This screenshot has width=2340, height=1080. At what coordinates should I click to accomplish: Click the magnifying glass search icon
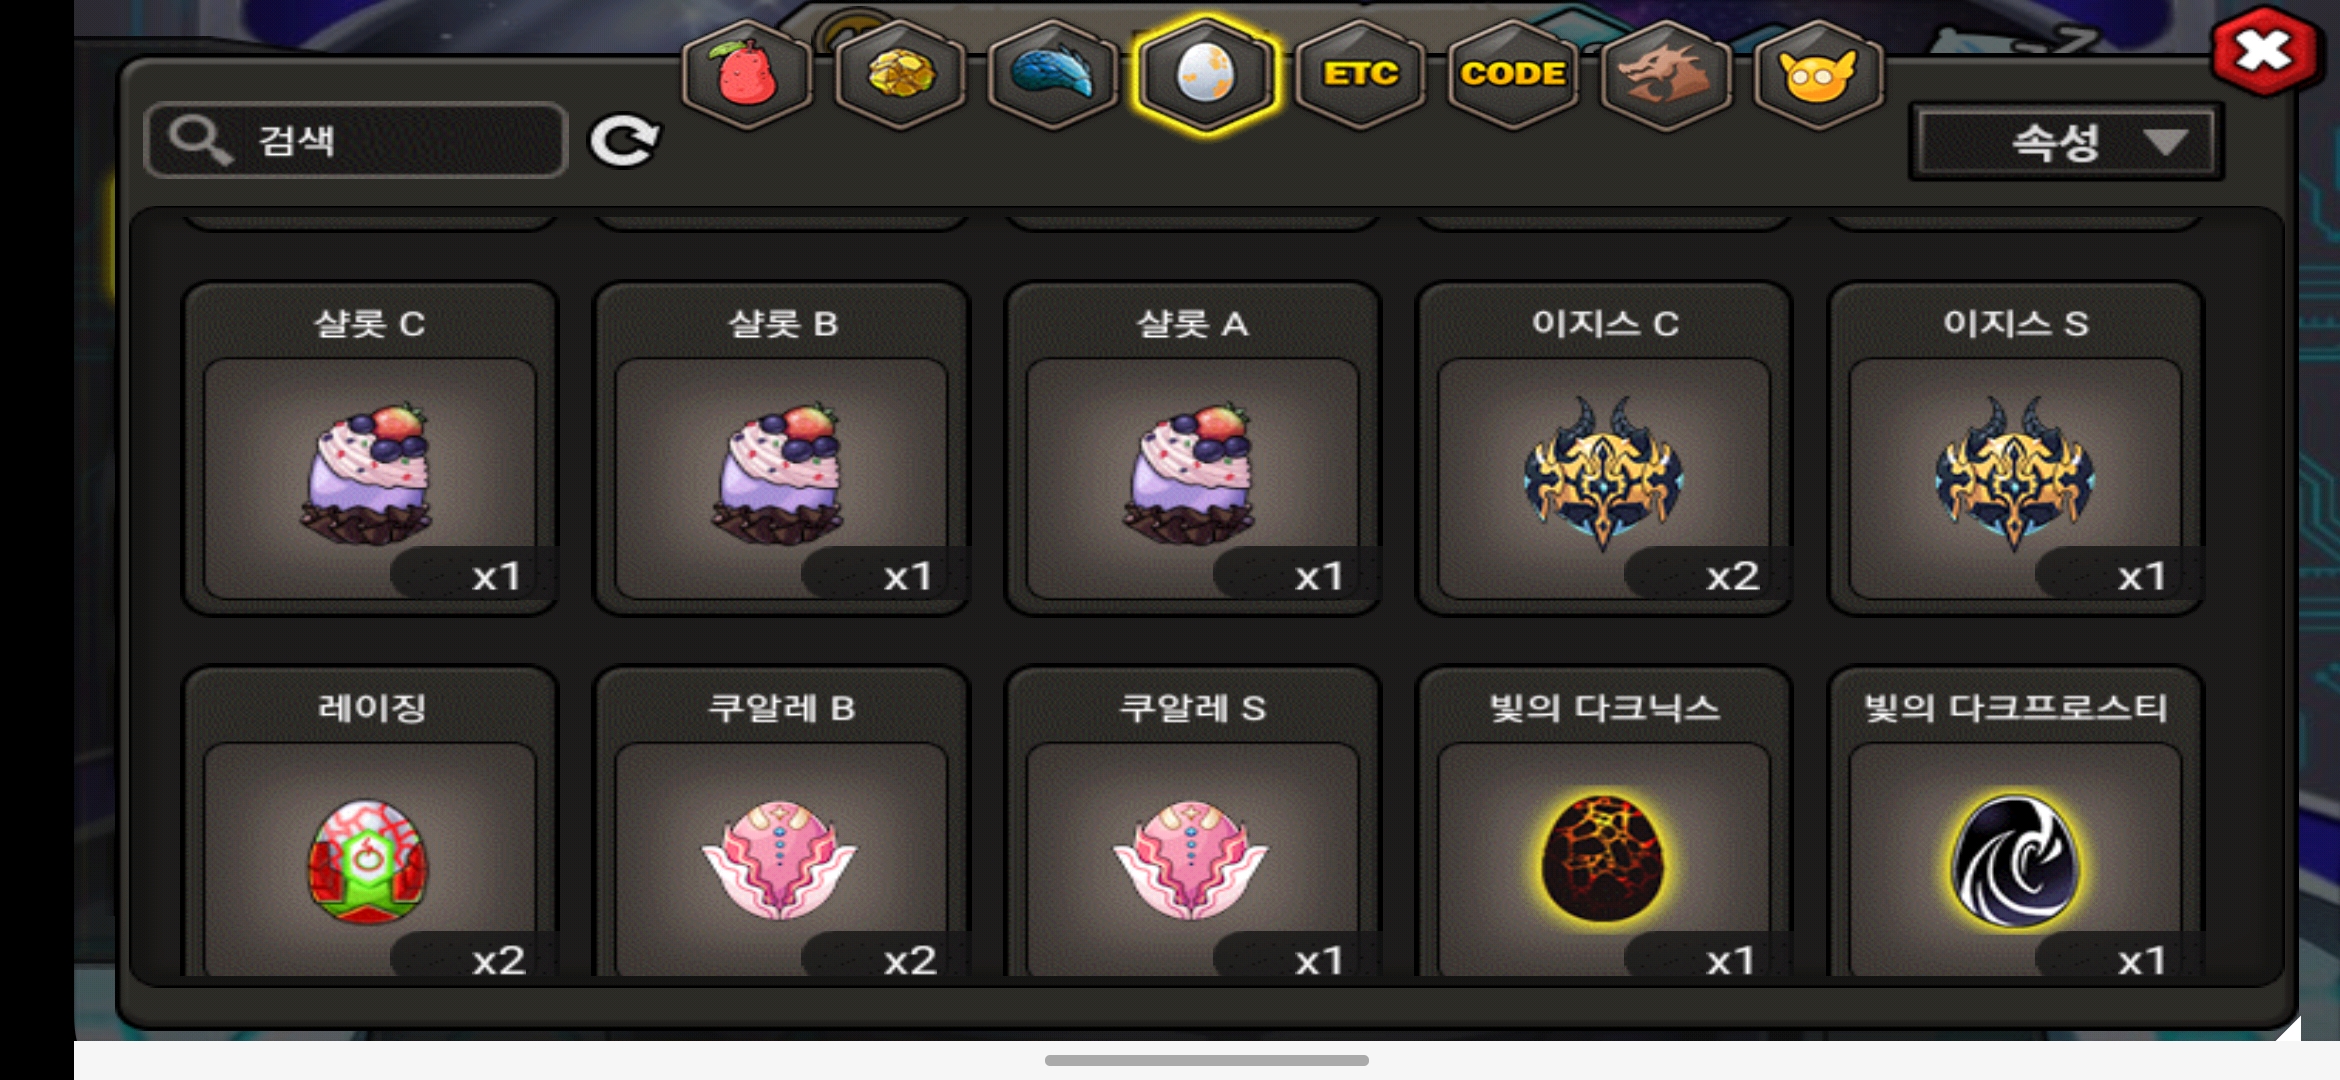click(x=200, y=140)
